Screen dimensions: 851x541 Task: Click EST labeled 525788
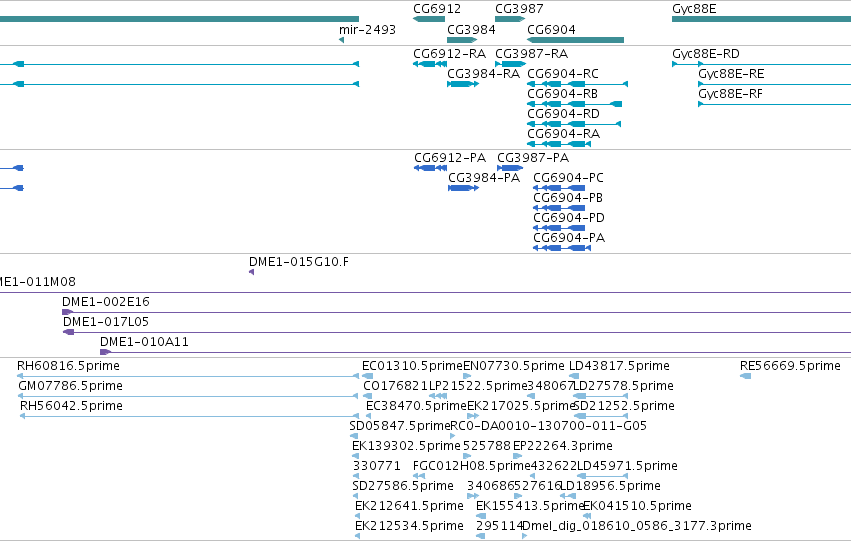pyautogui.click(x=487, y=446)
